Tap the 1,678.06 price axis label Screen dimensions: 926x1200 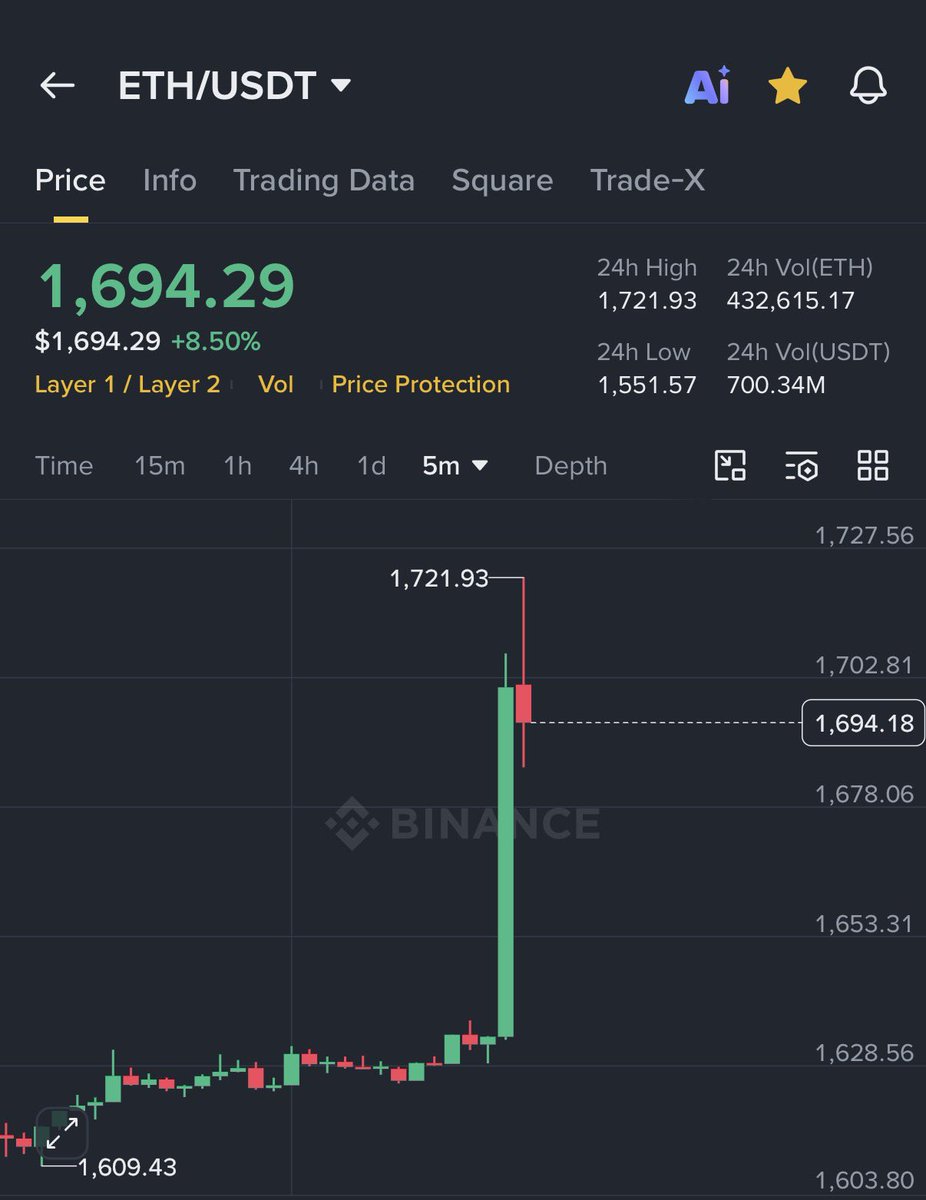coord(864,794)
